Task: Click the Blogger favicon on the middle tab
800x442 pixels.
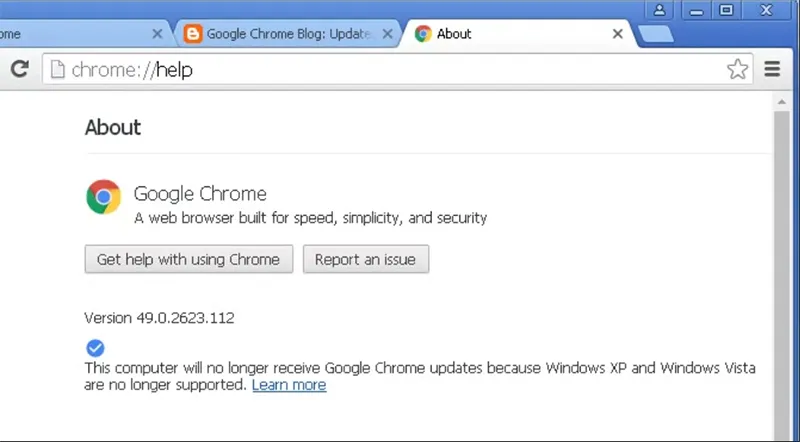Action: tap(193, 33)
